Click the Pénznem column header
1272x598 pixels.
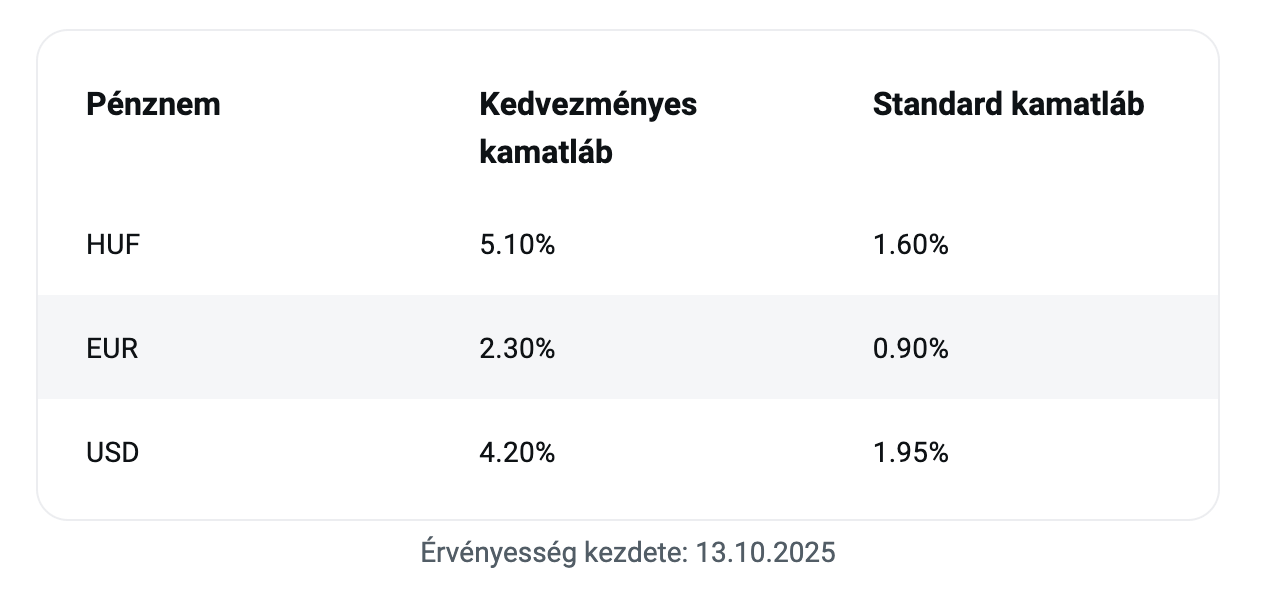click(x=153, y=104)
